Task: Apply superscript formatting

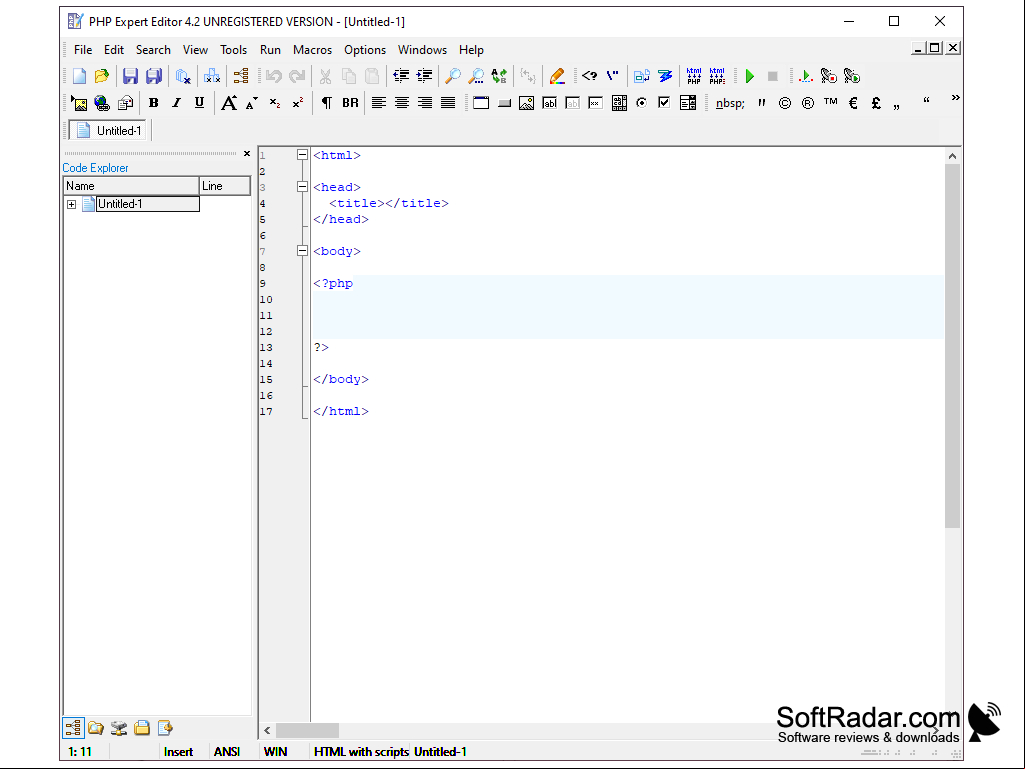Action: 298,103
